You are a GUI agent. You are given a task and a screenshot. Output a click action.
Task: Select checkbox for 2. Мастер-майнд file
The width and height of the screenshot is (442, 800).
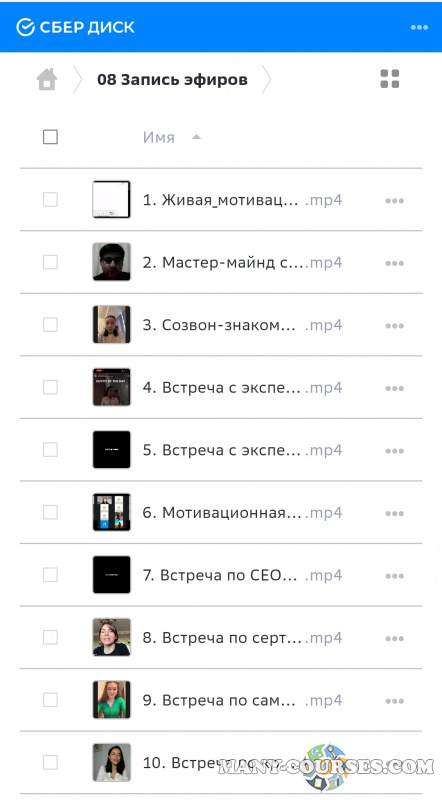click(x=50, y=262)
